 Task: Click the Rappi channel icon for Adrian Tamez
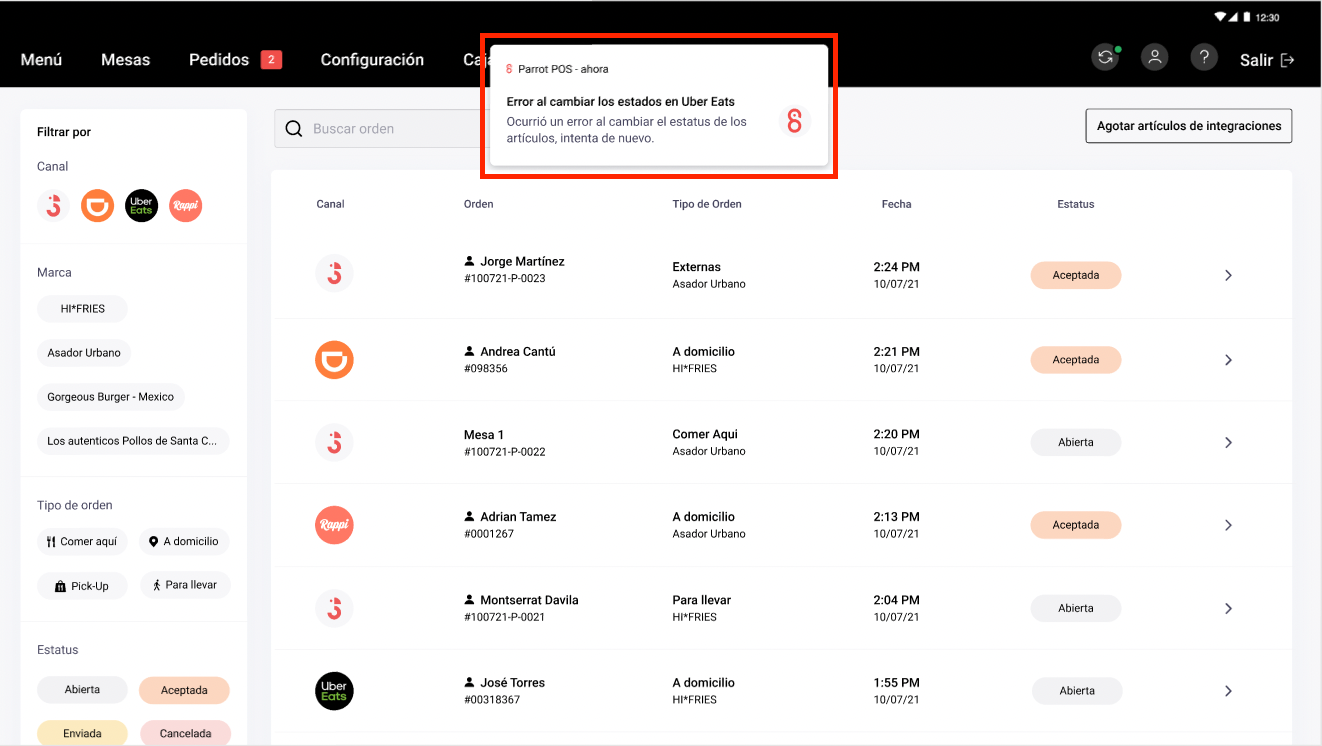334,525
